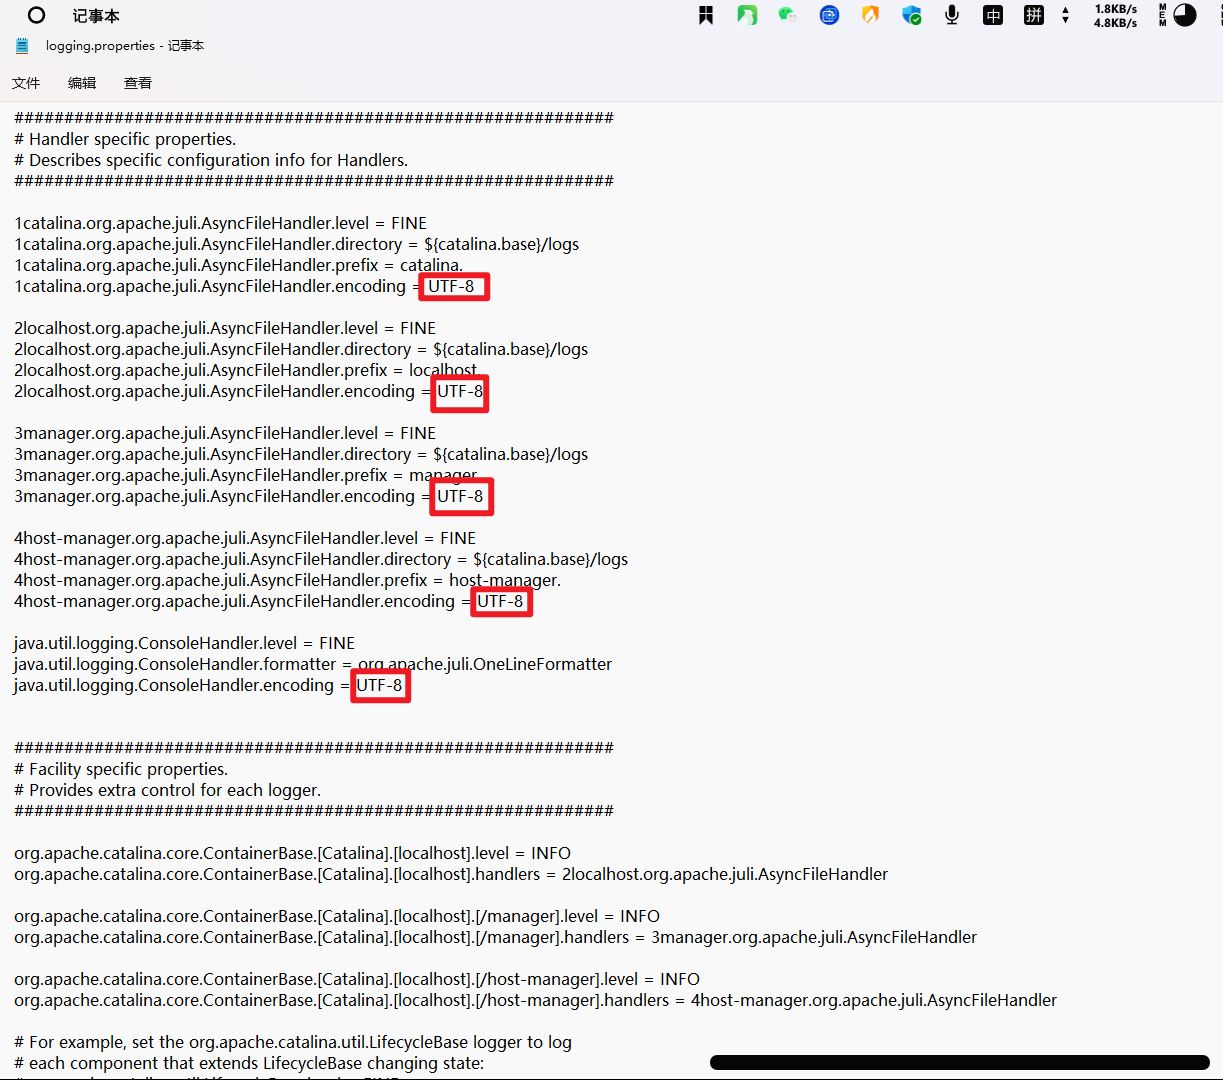Click UTF-8 value on 3manager encoding line
This screenshot has width=1223, height=1080.
coord(460,496)
